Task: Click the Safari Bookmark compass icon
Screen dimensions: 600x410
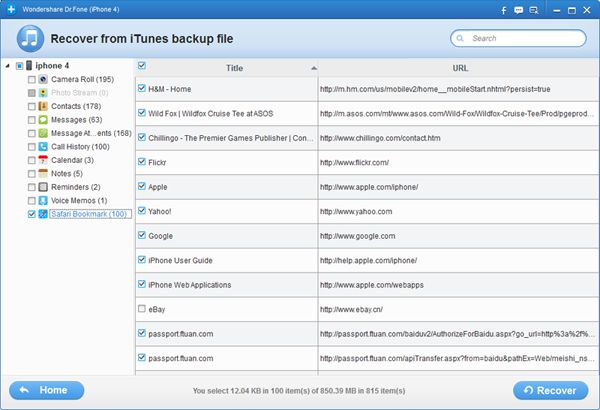Action: [43, 214]
